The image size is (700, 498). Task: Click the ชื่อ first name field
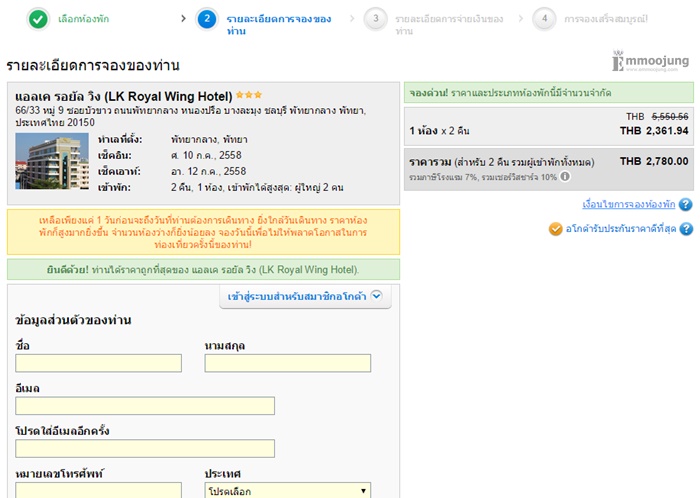point(99,363)
